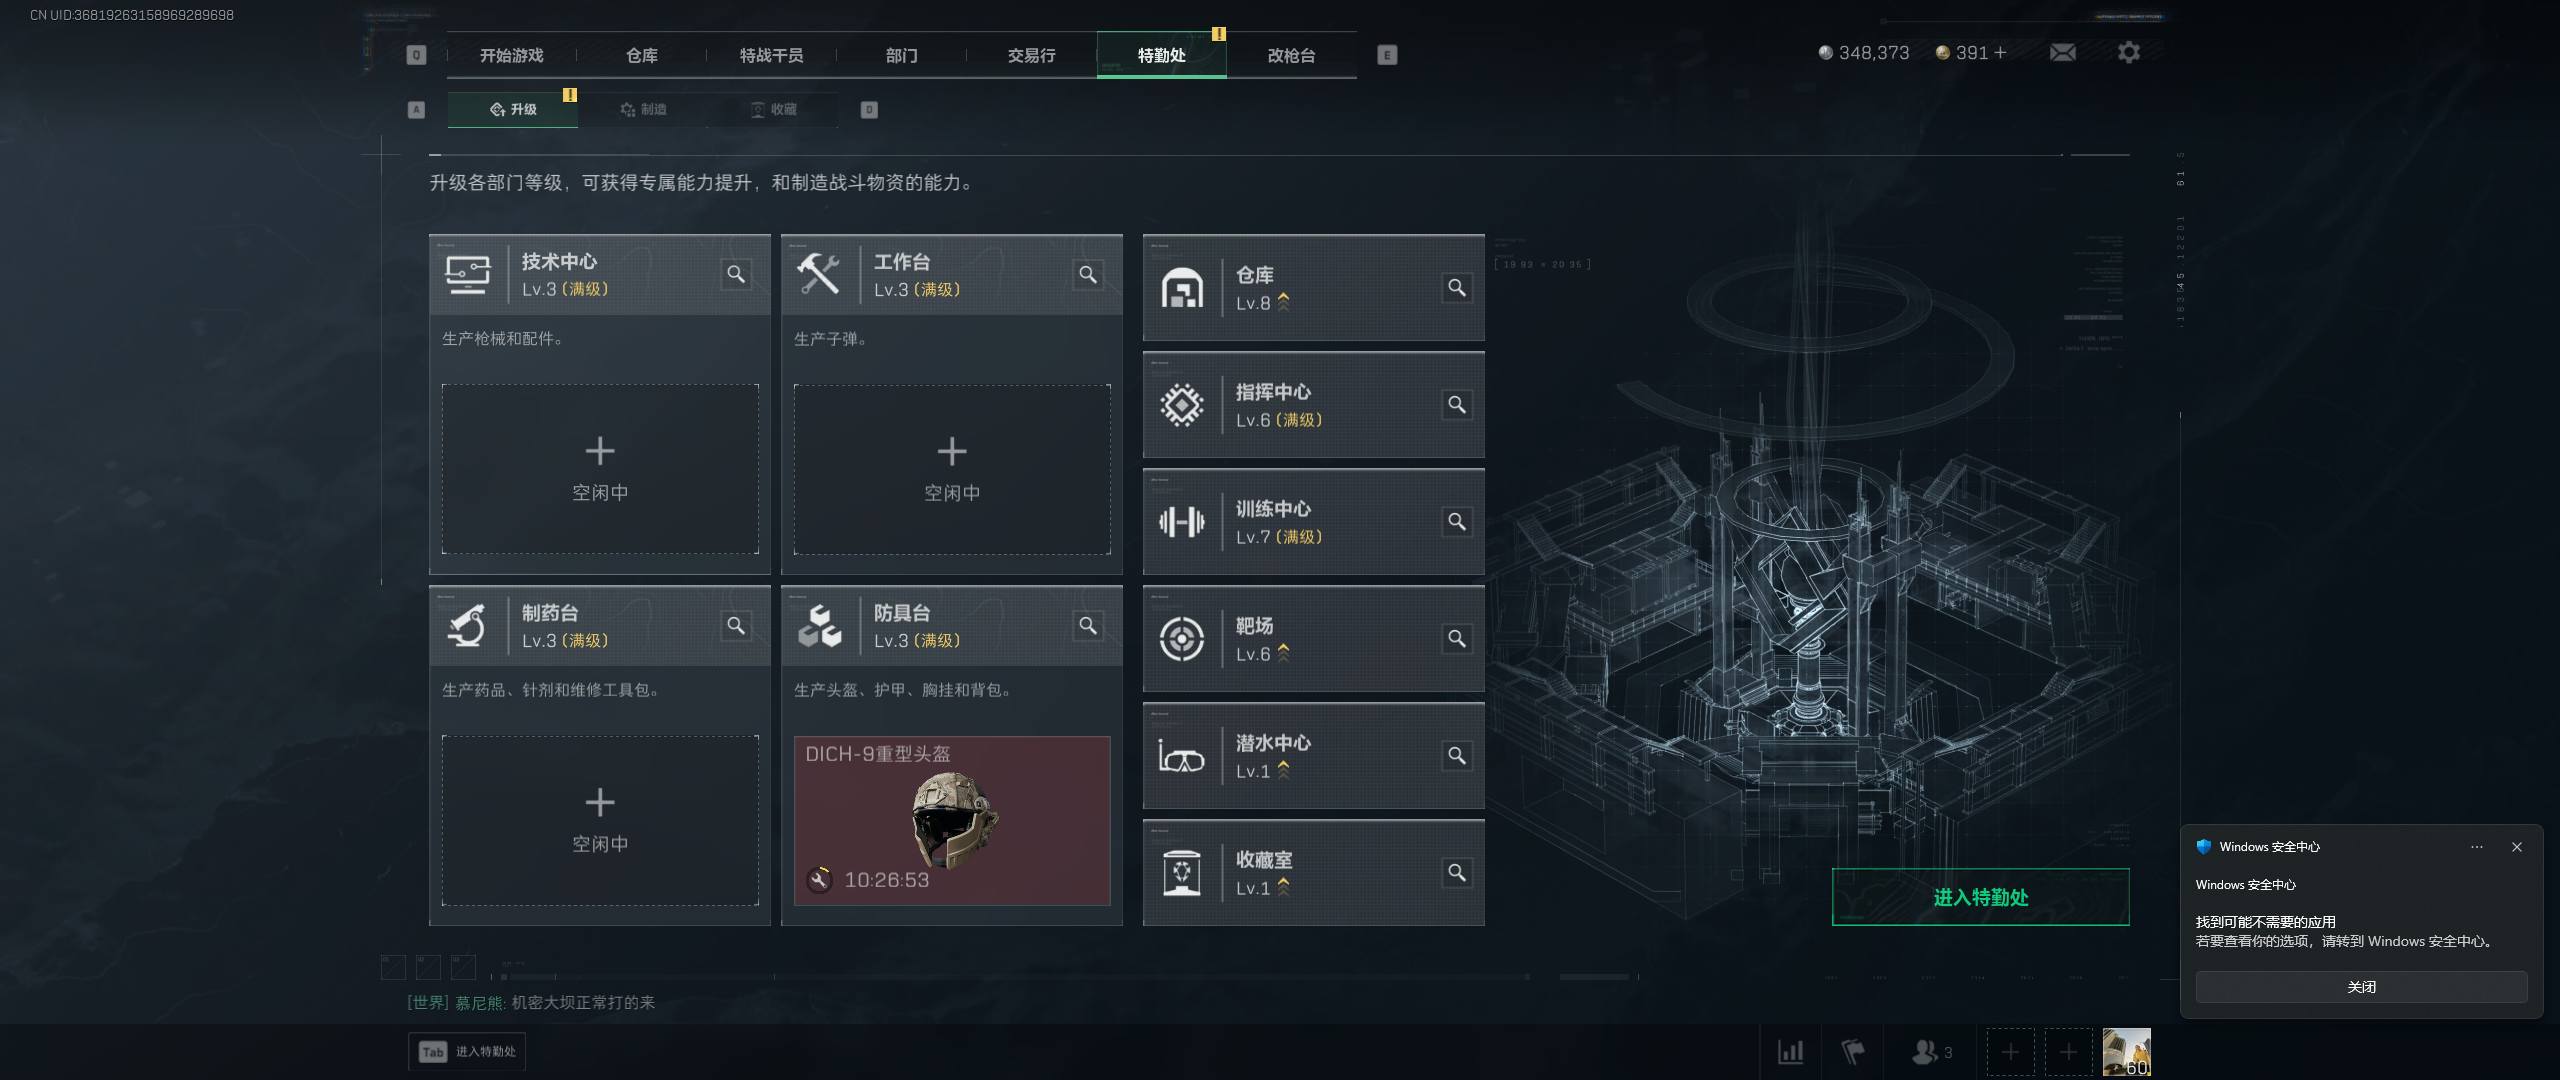Switch to the 改枪台 tab
This screenshot has width=2560, height=1080.
1291,55
